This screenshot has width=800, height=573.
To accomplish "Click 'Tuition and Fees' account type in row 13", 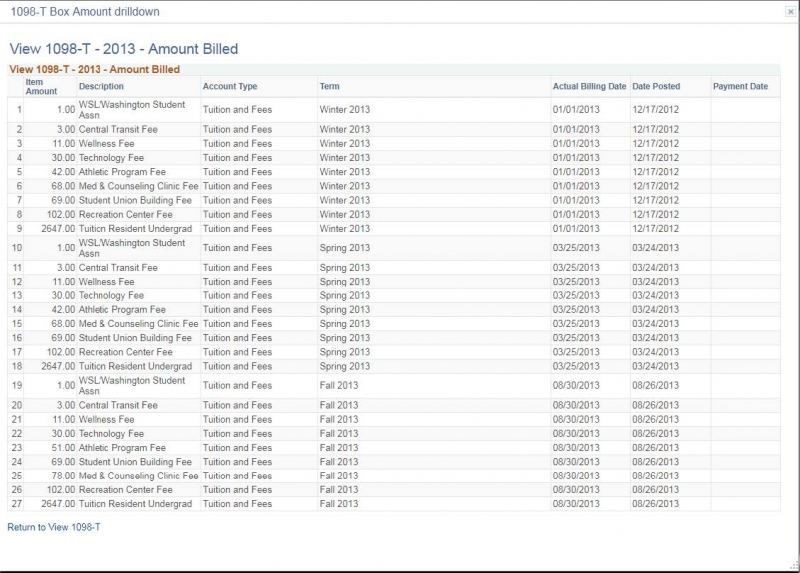I will [x=237, y=295].
